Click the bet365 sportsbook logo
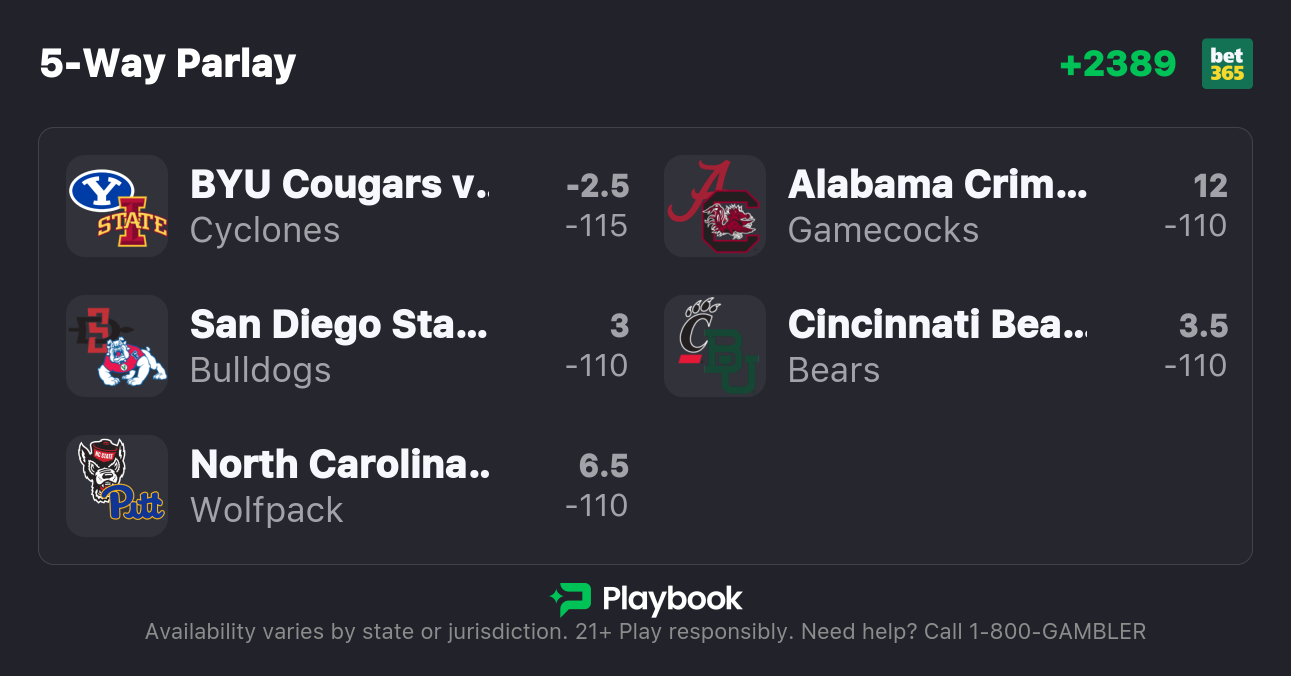The height and width of the screenshot is (676, 1291). 1227,64
